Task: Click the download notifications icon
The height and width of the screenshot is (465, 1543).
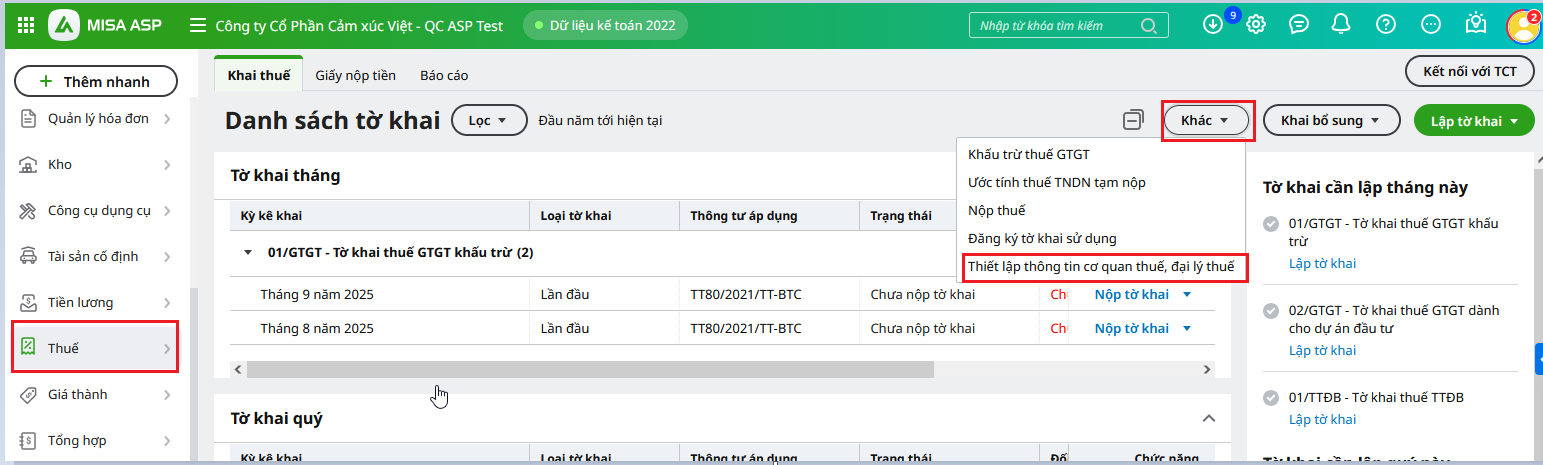Action: pyautogui.click(x=1213, y=25)
